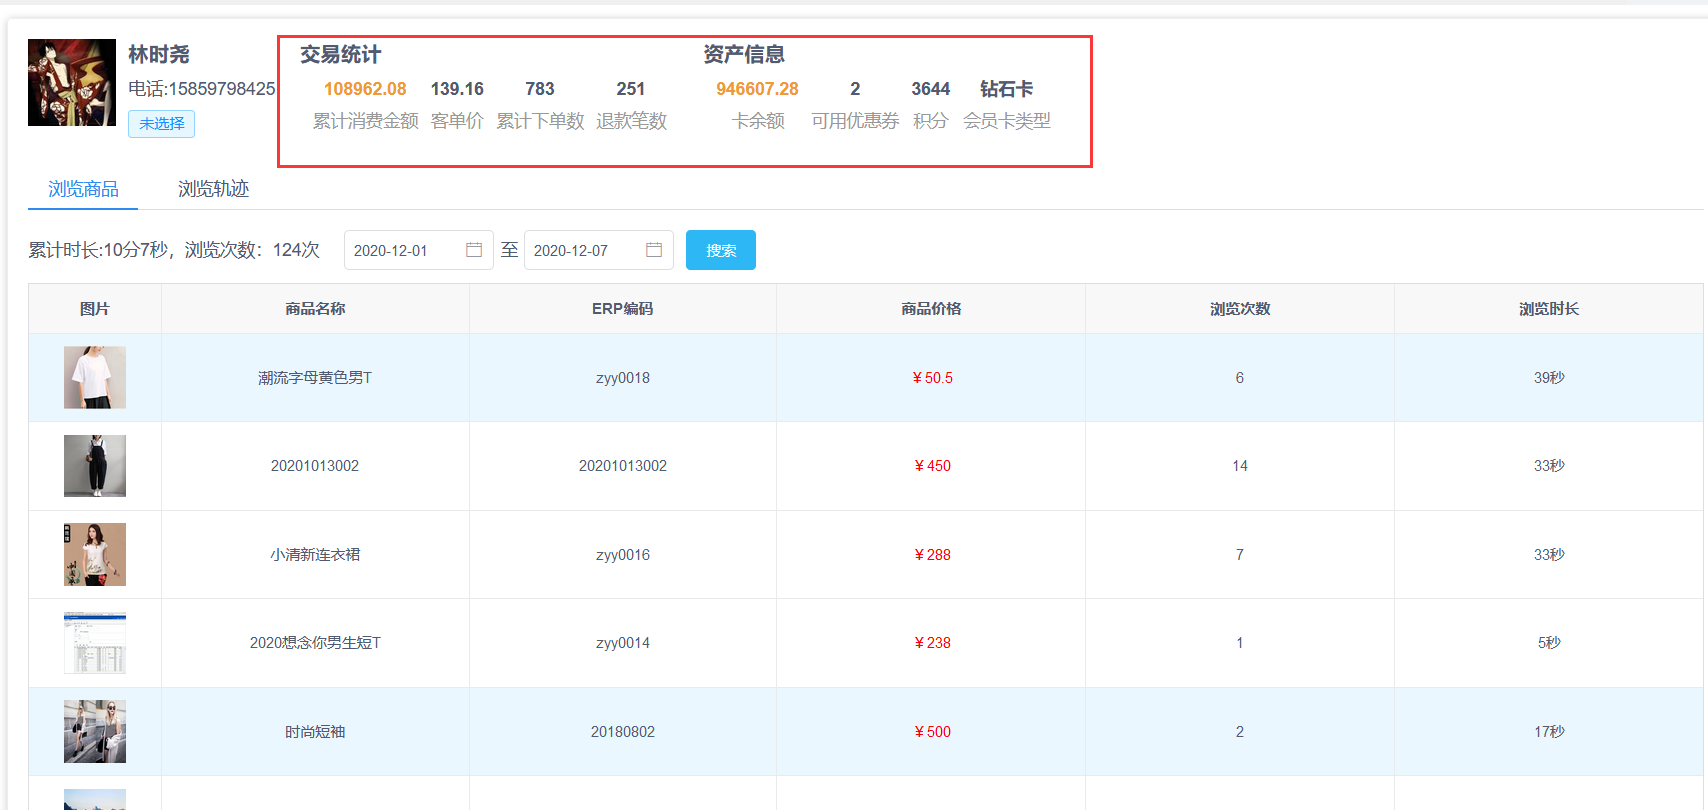Viewport: 1708px width, 810px height.
Task: Click the 商品价格 column header
Action: [x=931, y=309]
